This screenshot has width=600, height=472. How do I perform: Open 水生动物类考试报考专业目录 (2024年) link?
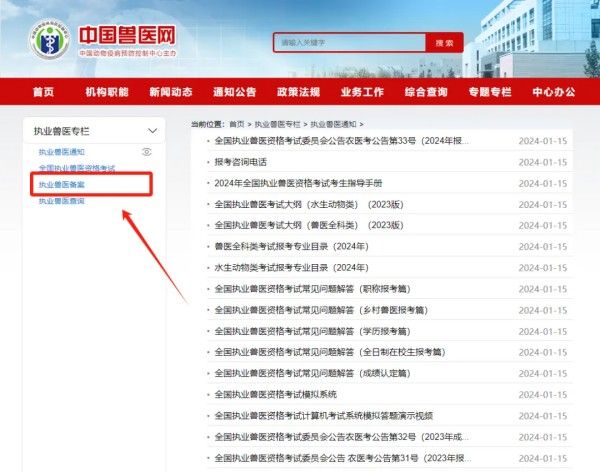pyautogui.click(x=285, y=268)
